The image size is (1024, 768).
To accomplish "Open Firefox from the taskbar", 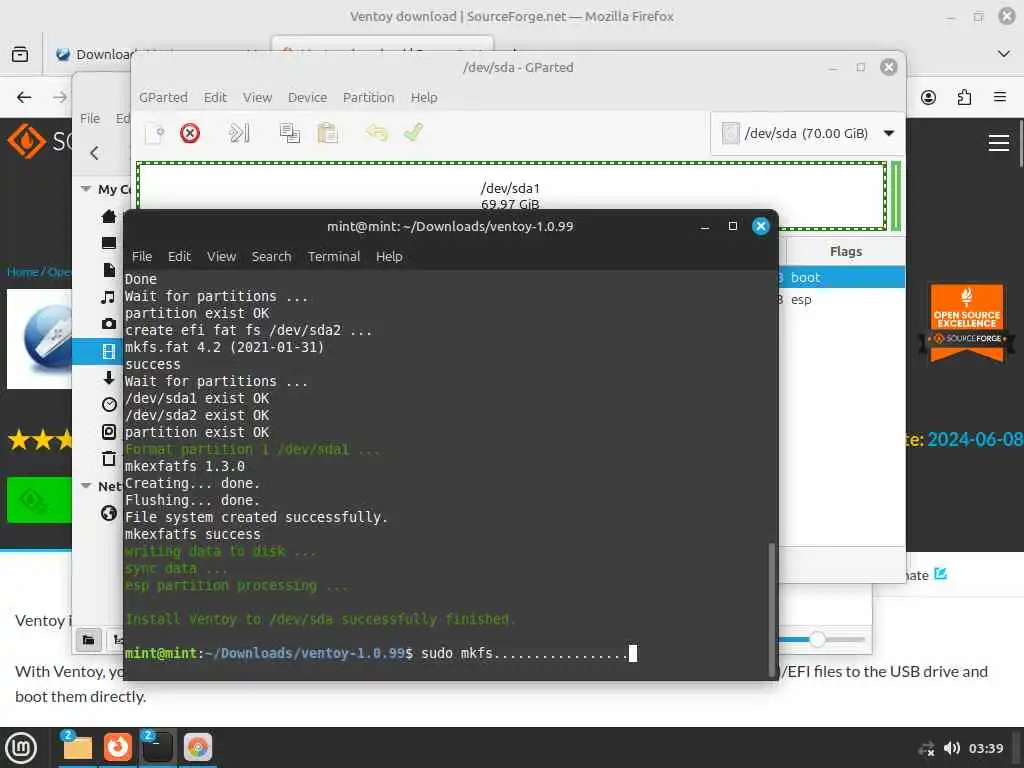I will [x=118, y=747].
